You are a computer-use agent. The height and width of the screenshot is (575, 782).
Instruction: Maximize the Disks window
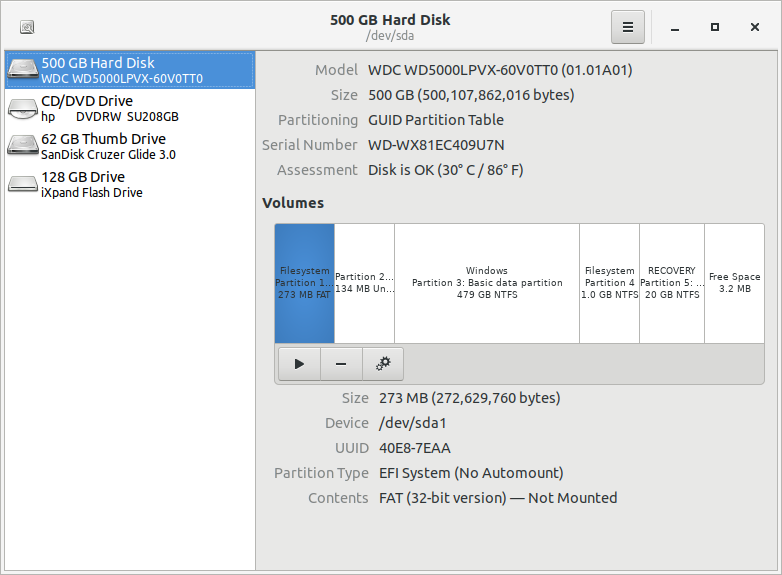point(715,27)
